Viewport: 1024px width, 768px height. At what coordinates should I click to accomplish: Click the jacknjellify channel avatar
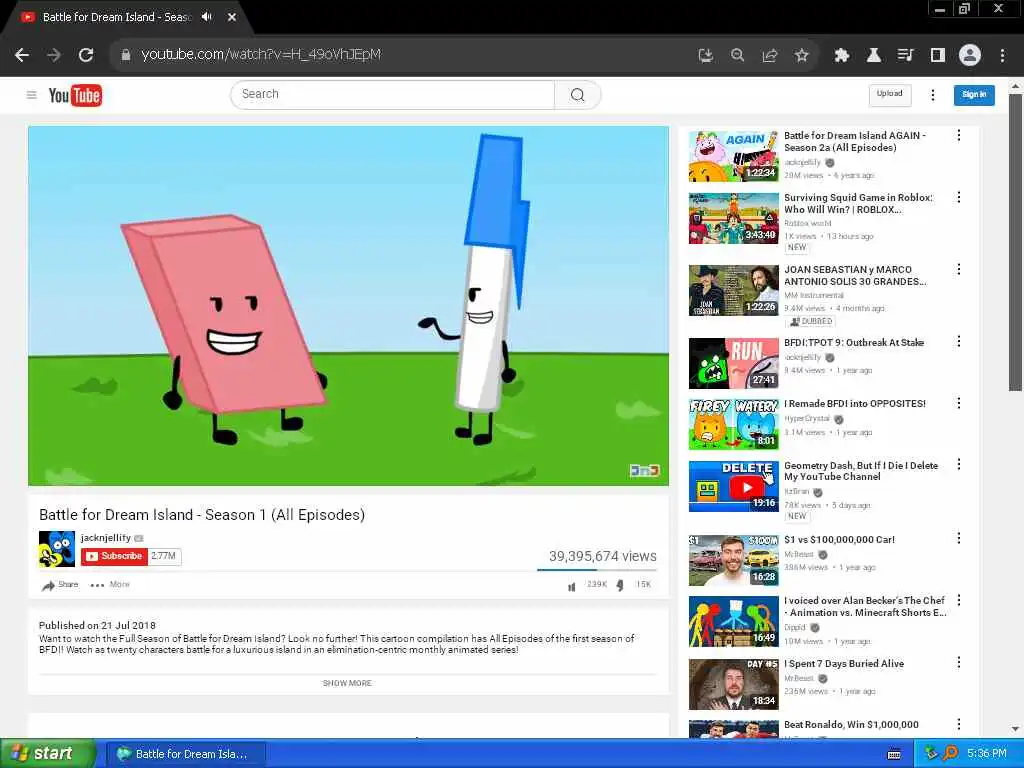[57, 549]
